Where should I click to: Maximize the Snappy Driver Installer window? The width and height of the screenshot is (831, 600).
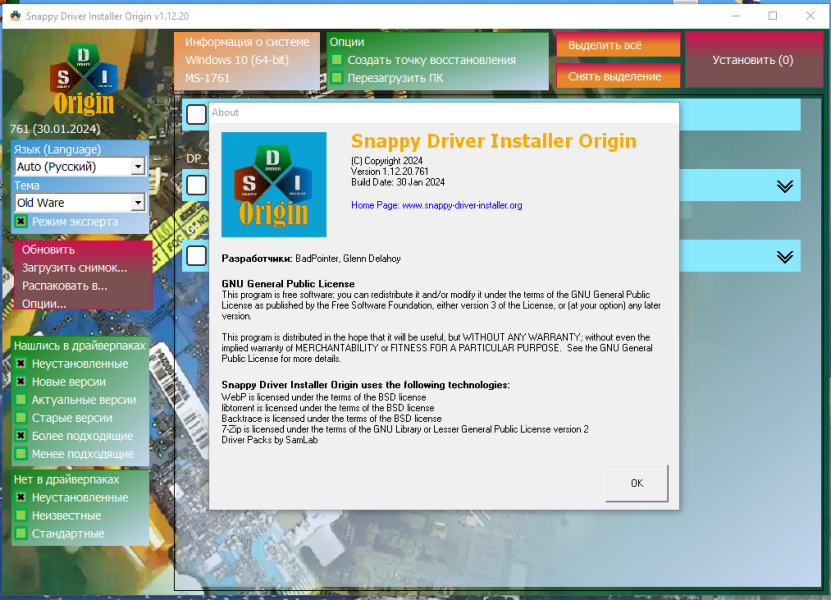[773, 16]
